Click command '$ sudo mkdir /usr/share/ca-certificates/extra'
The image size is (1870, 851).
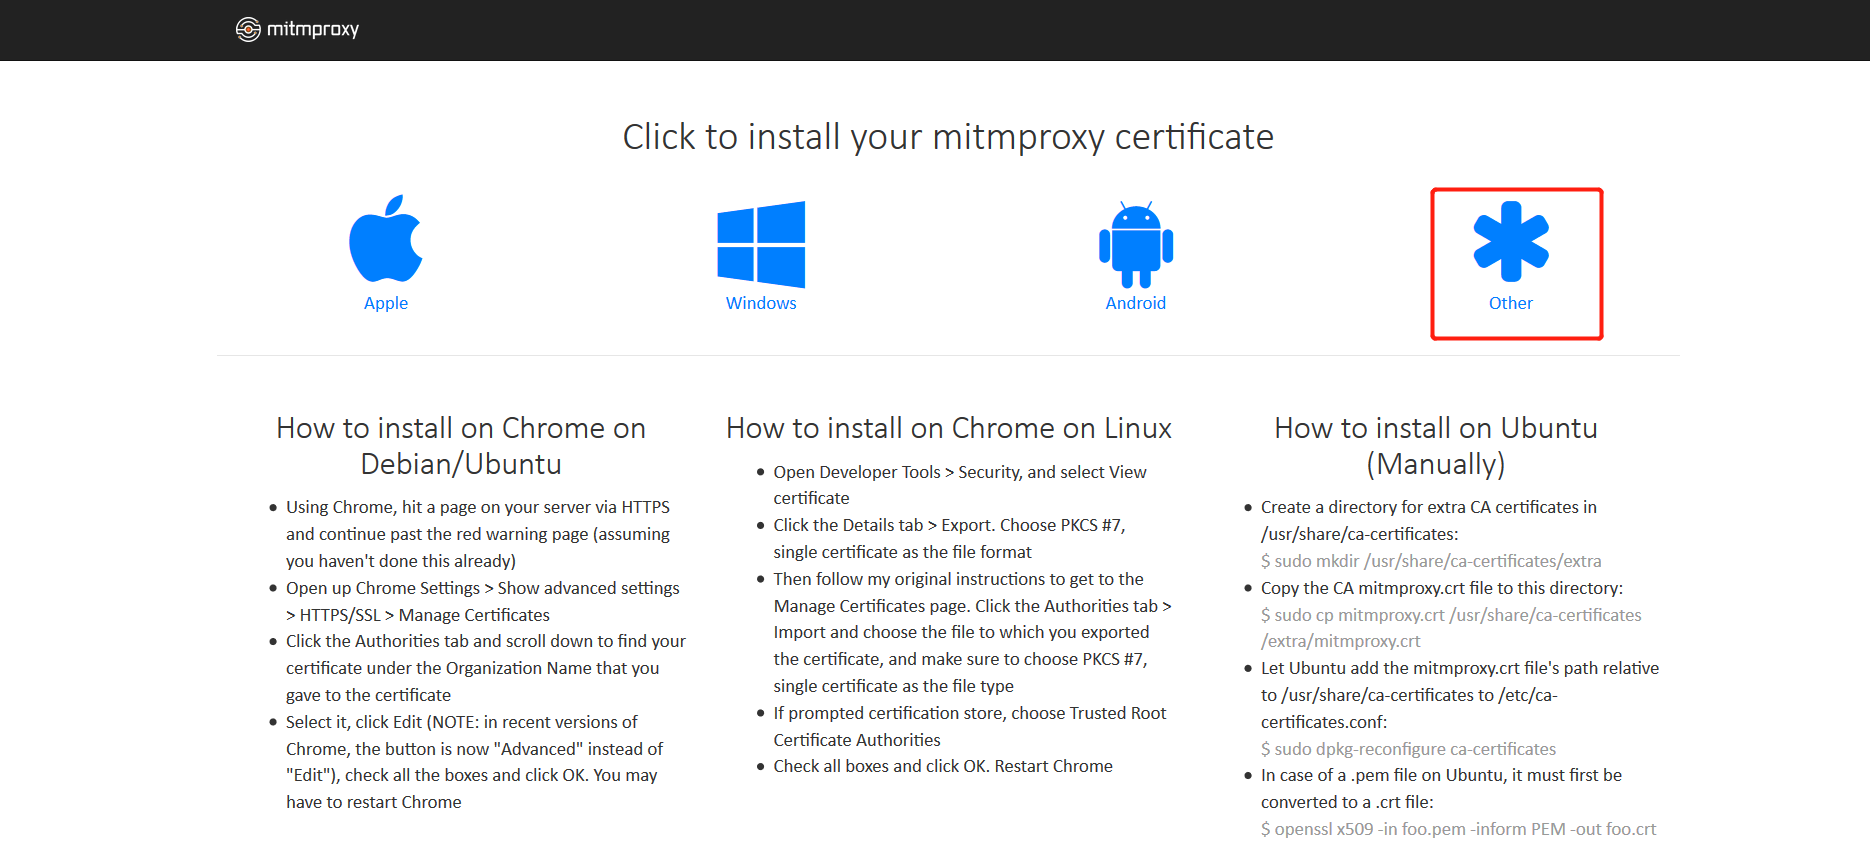pos(1431,561)
